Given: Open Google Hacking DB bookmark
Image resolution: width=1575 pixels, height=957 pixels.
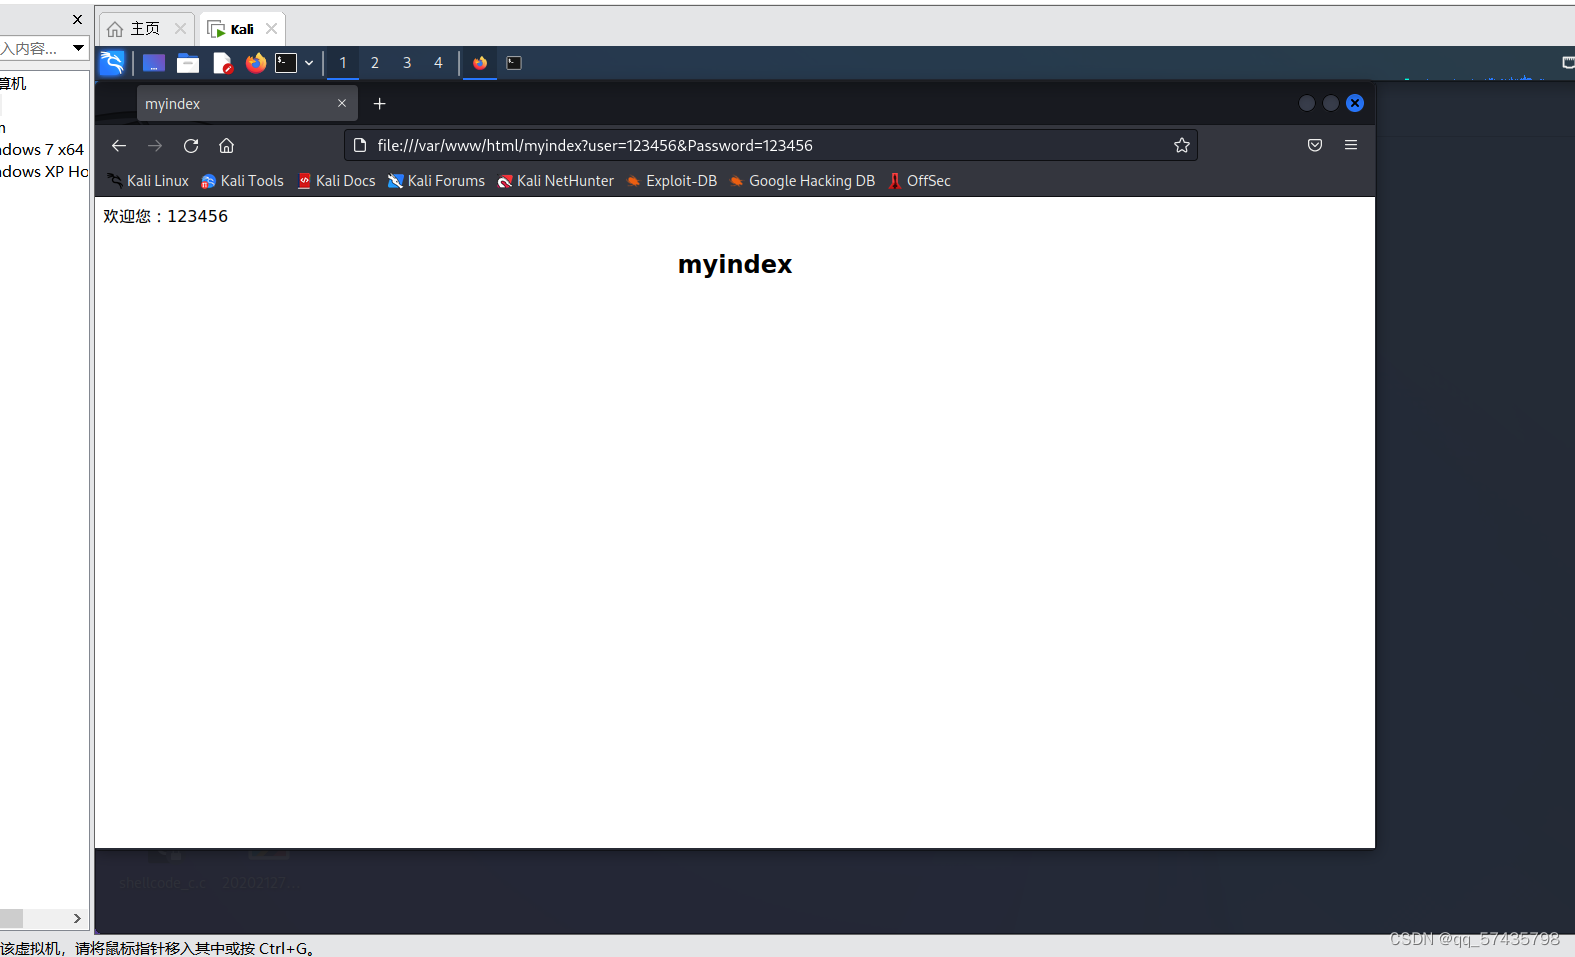Looking at the screenshot, I should click(803, 181).
